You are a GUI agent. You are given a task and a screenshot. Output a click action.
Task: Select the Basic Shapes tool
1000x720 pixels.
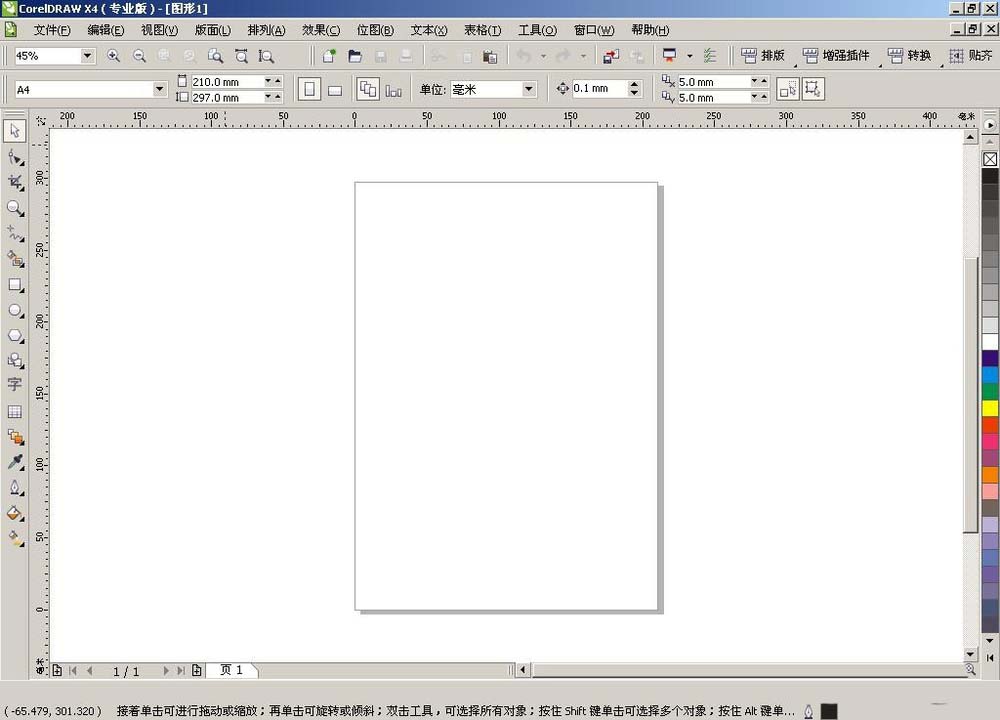(15, 360)
